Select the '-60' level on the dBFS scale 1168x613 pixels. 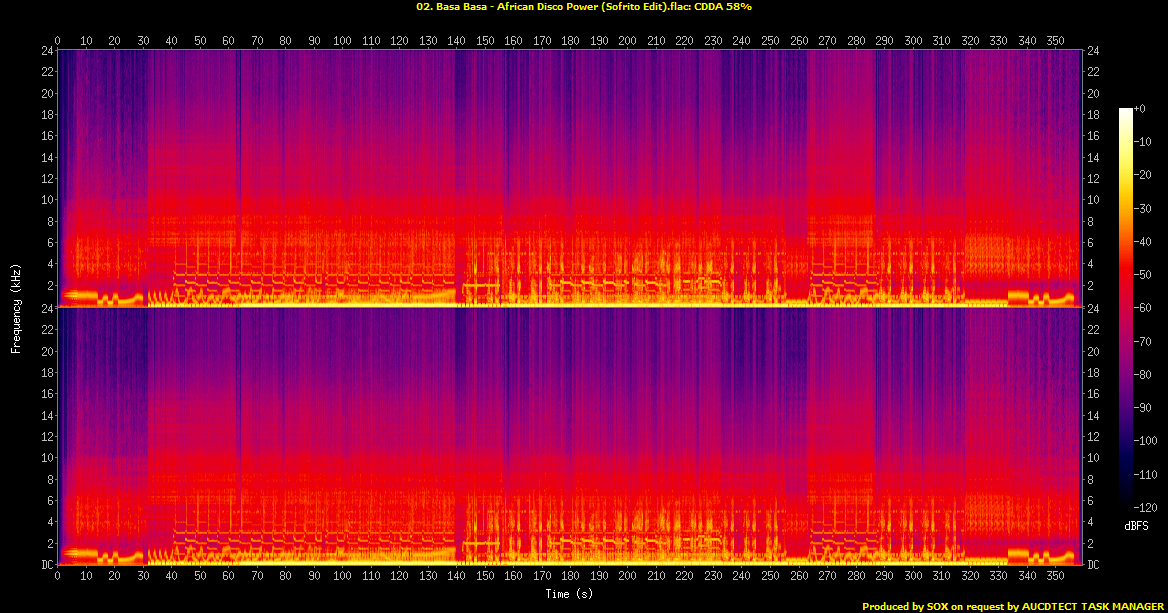pyautogui.click(x=1143, y=308)
